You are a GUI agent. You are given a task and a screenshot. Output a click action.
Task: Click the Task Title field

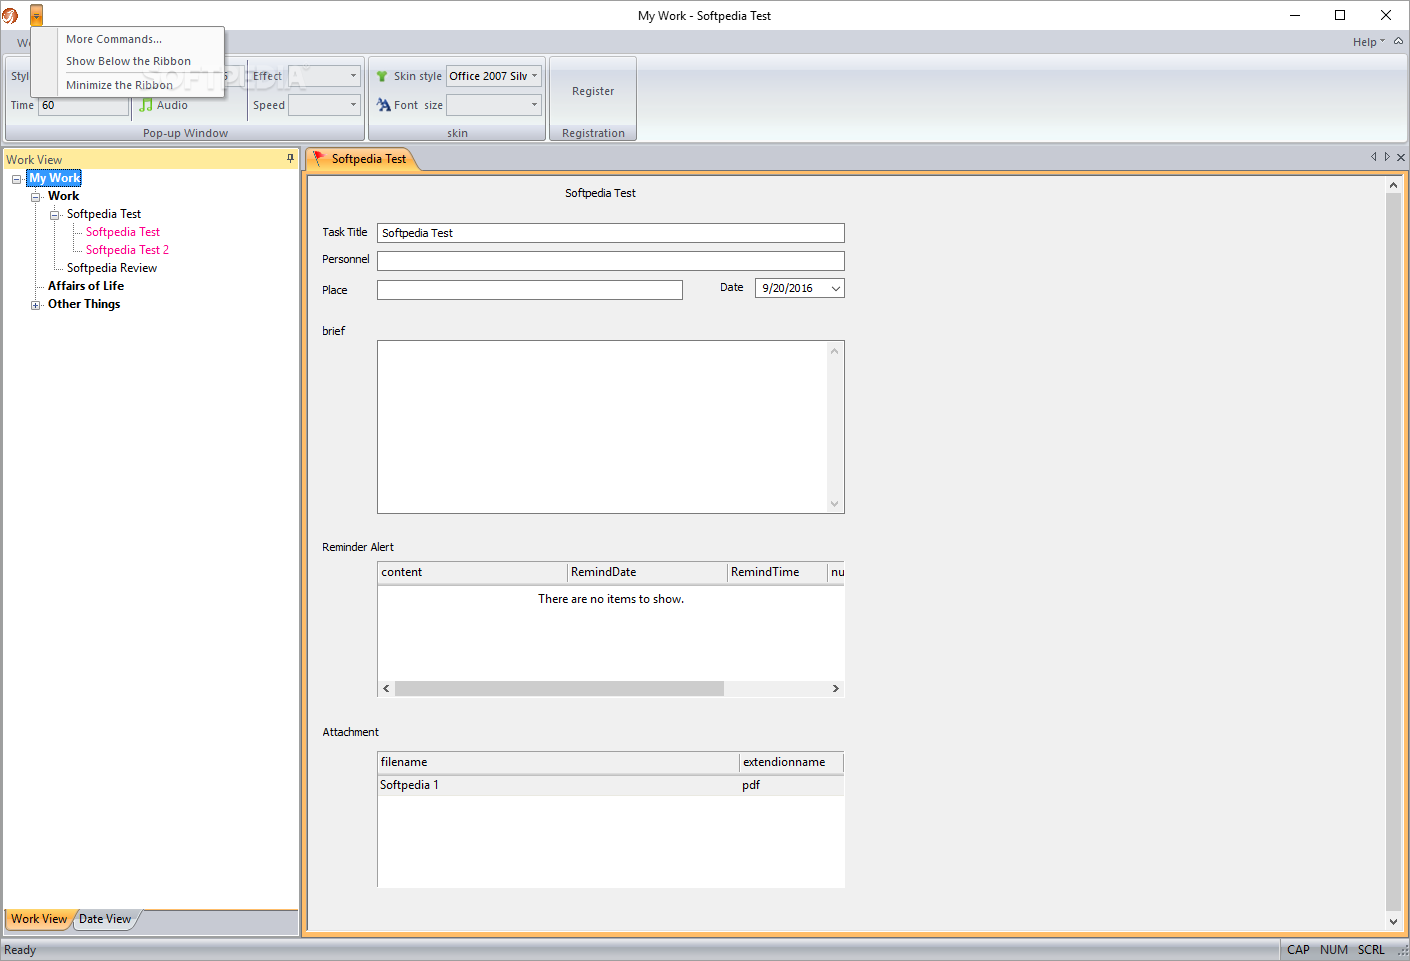pyautogui.click(x=611, y=233)
